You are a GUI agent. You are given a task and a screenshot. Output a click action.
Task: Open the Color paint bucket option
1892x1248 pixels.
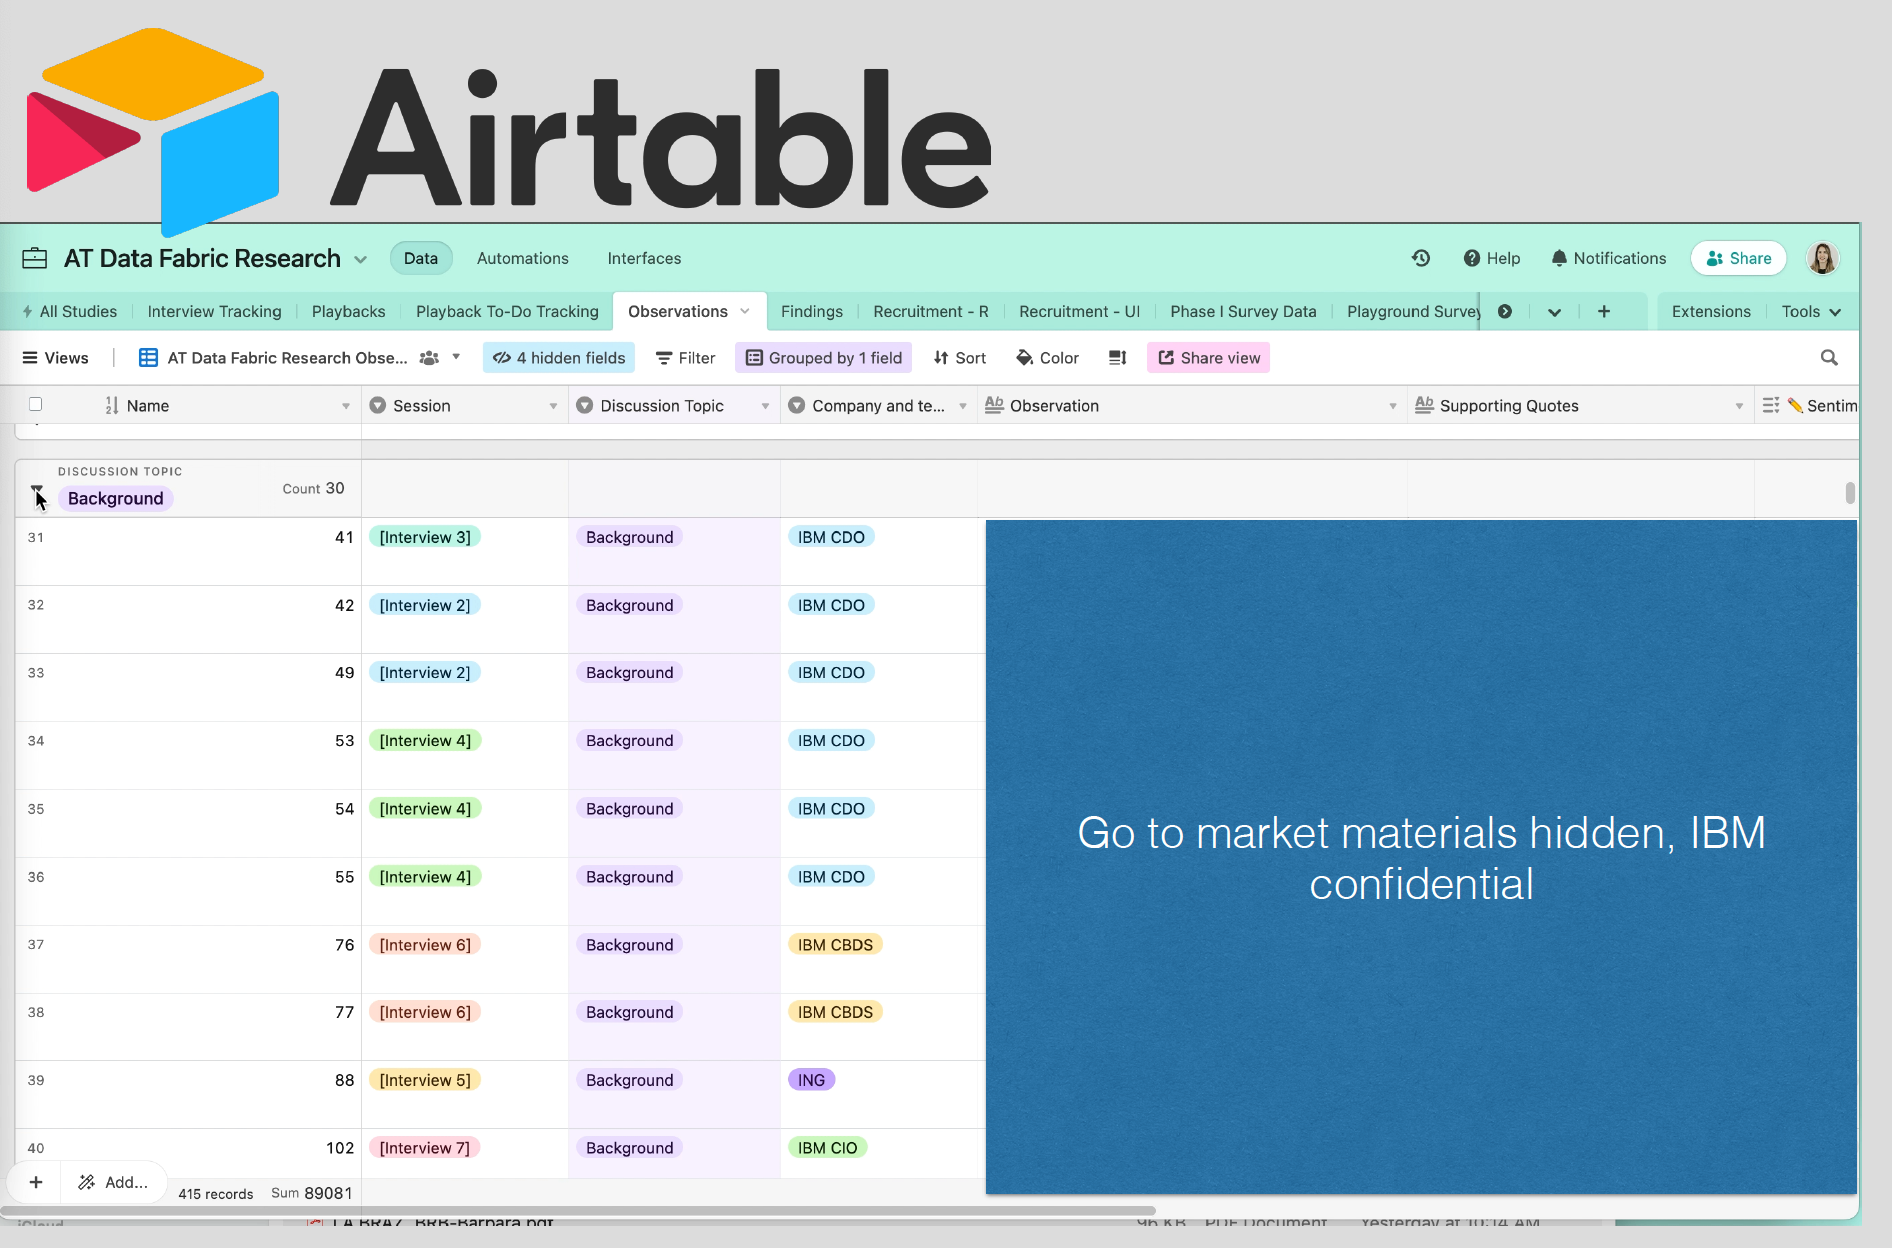[x=1047, y=358]
